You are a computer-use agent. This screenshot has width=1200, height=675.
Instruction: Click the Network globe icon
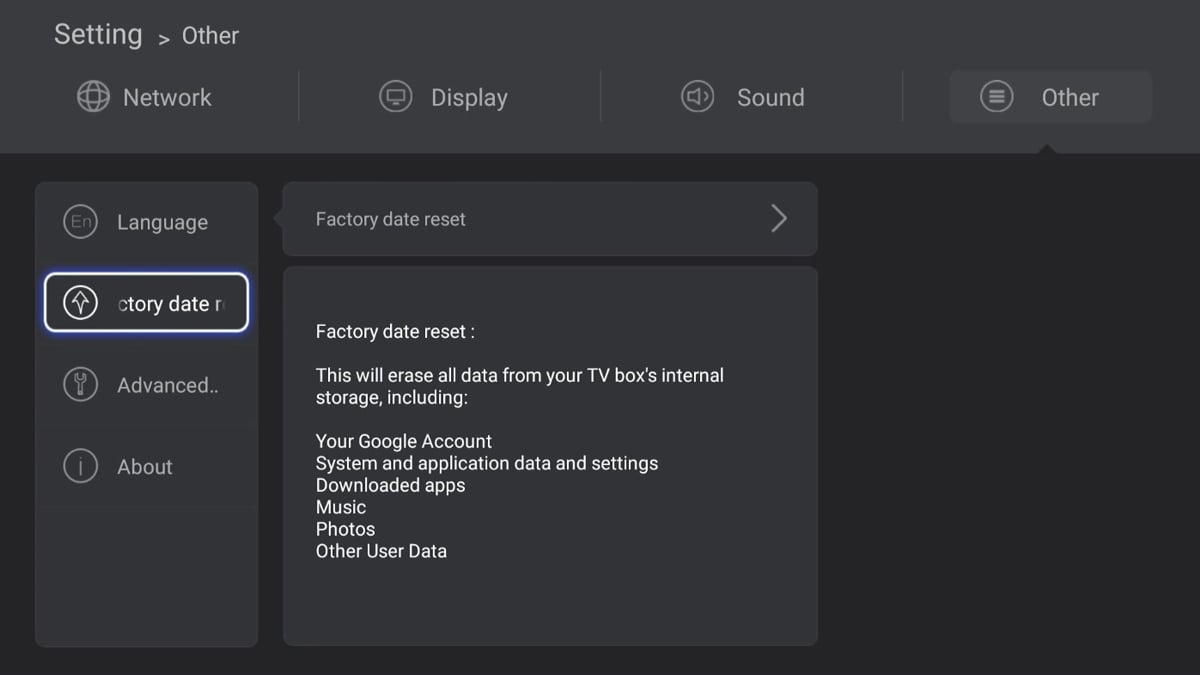tap(93, 97)
